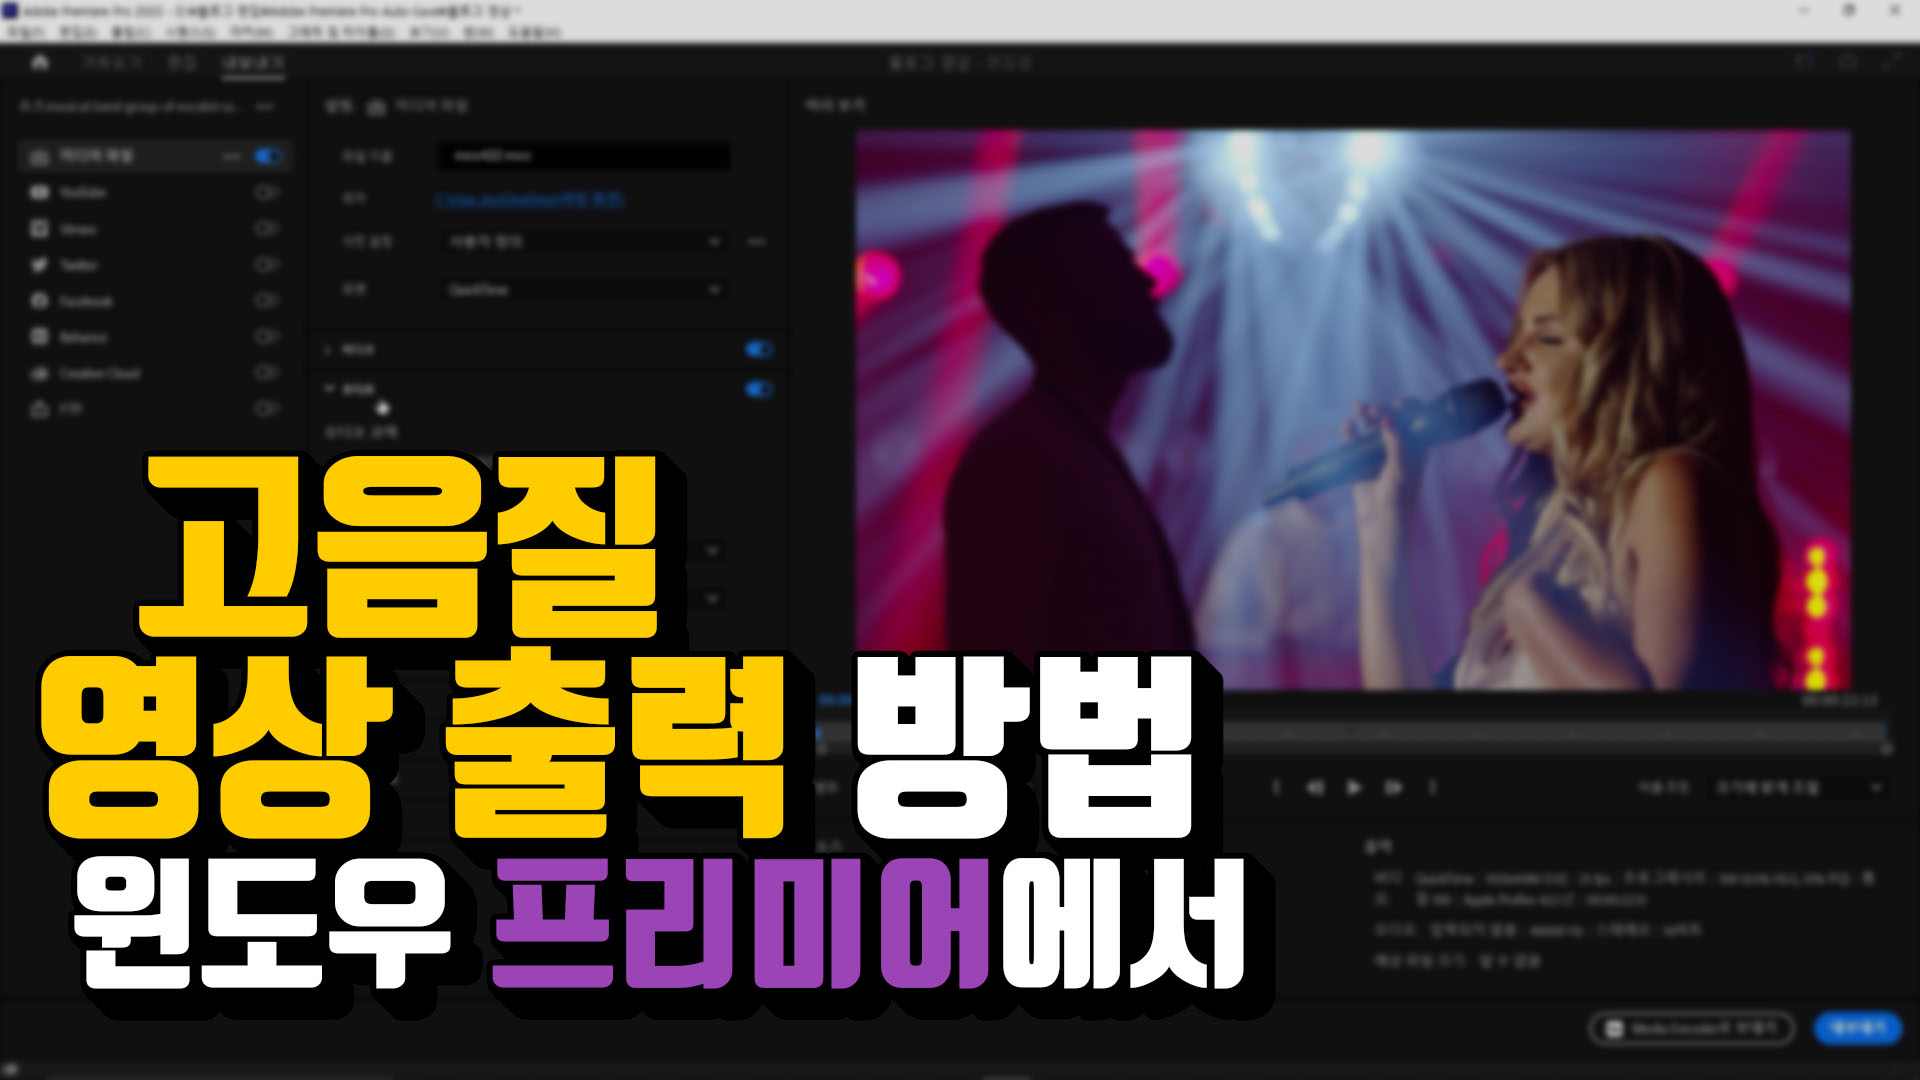Viewport: 1920px width, 1080px height.
Task: Select the Vimeo destination icon
Action: [x=39, y=229]
